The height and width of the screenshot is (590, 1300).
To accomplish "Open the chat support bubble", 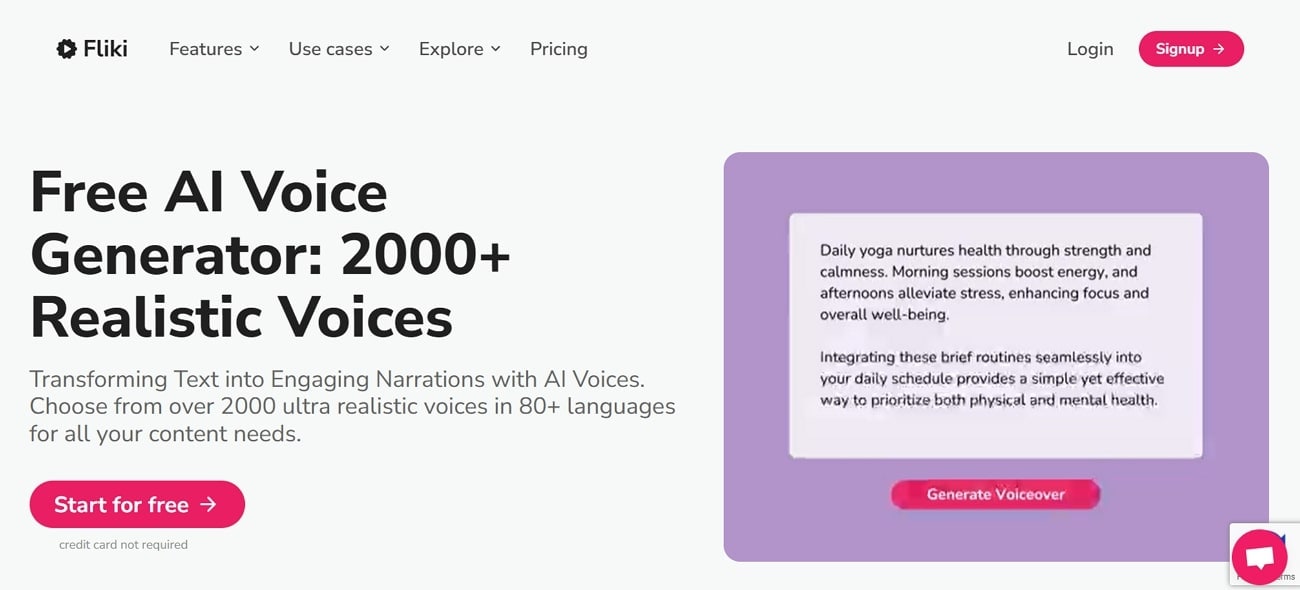I will (1259, 558).
